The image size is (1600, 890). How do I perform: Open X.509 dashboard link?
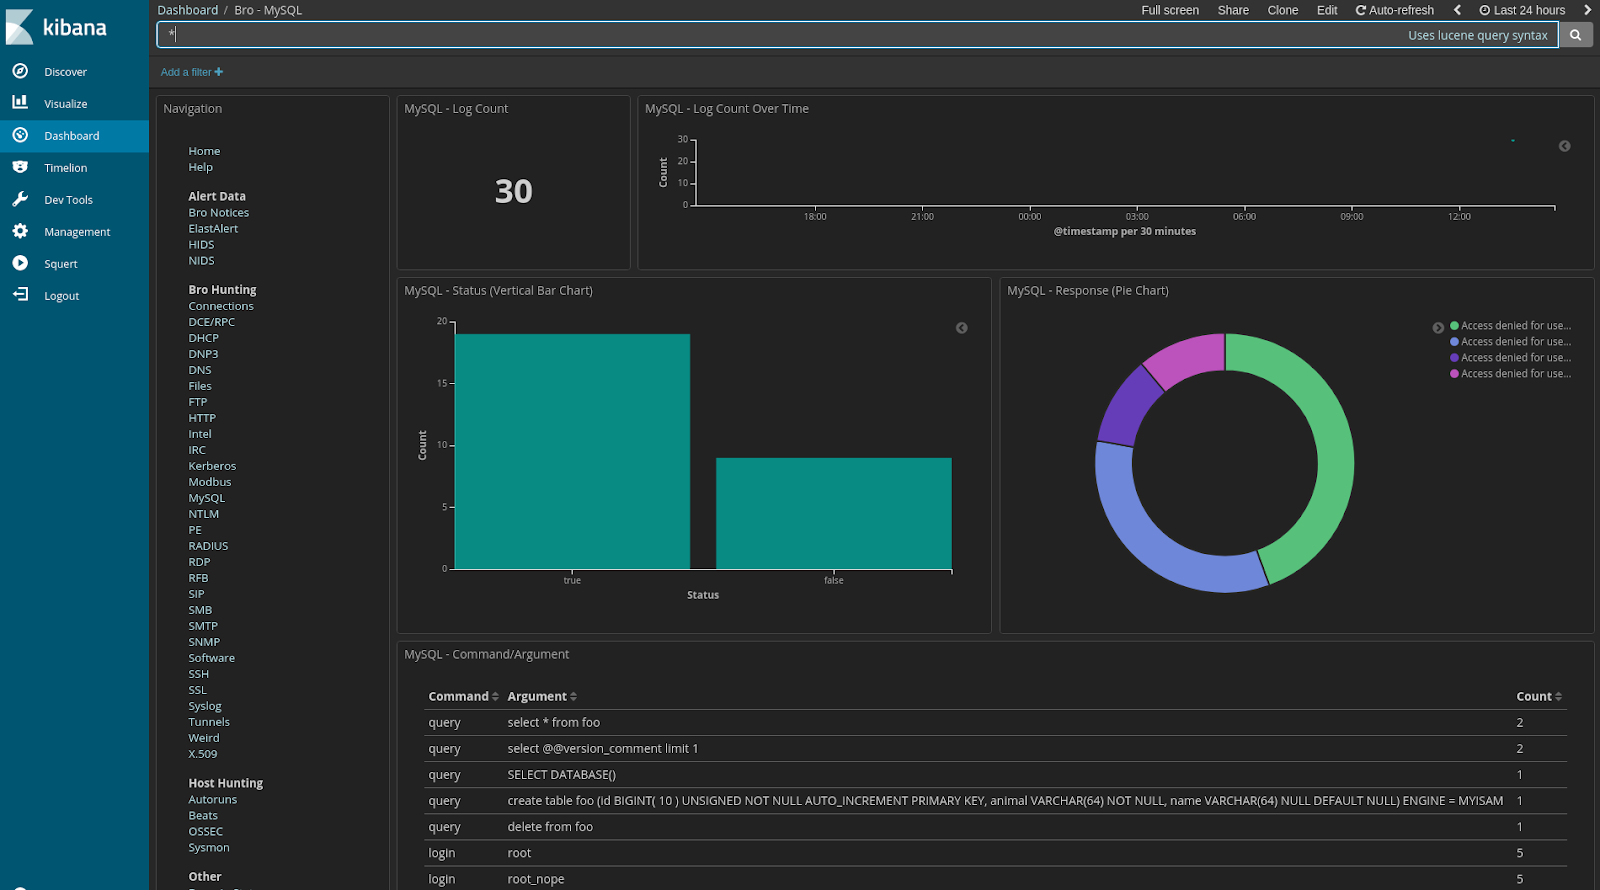pyautogui.click(x=203, y=754)
